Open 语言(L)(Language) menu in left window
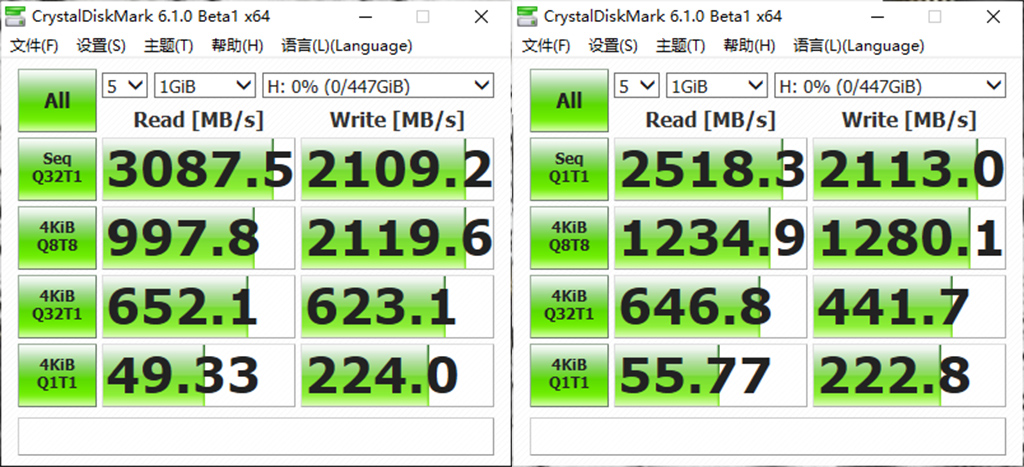 click(x=346, y=46)
